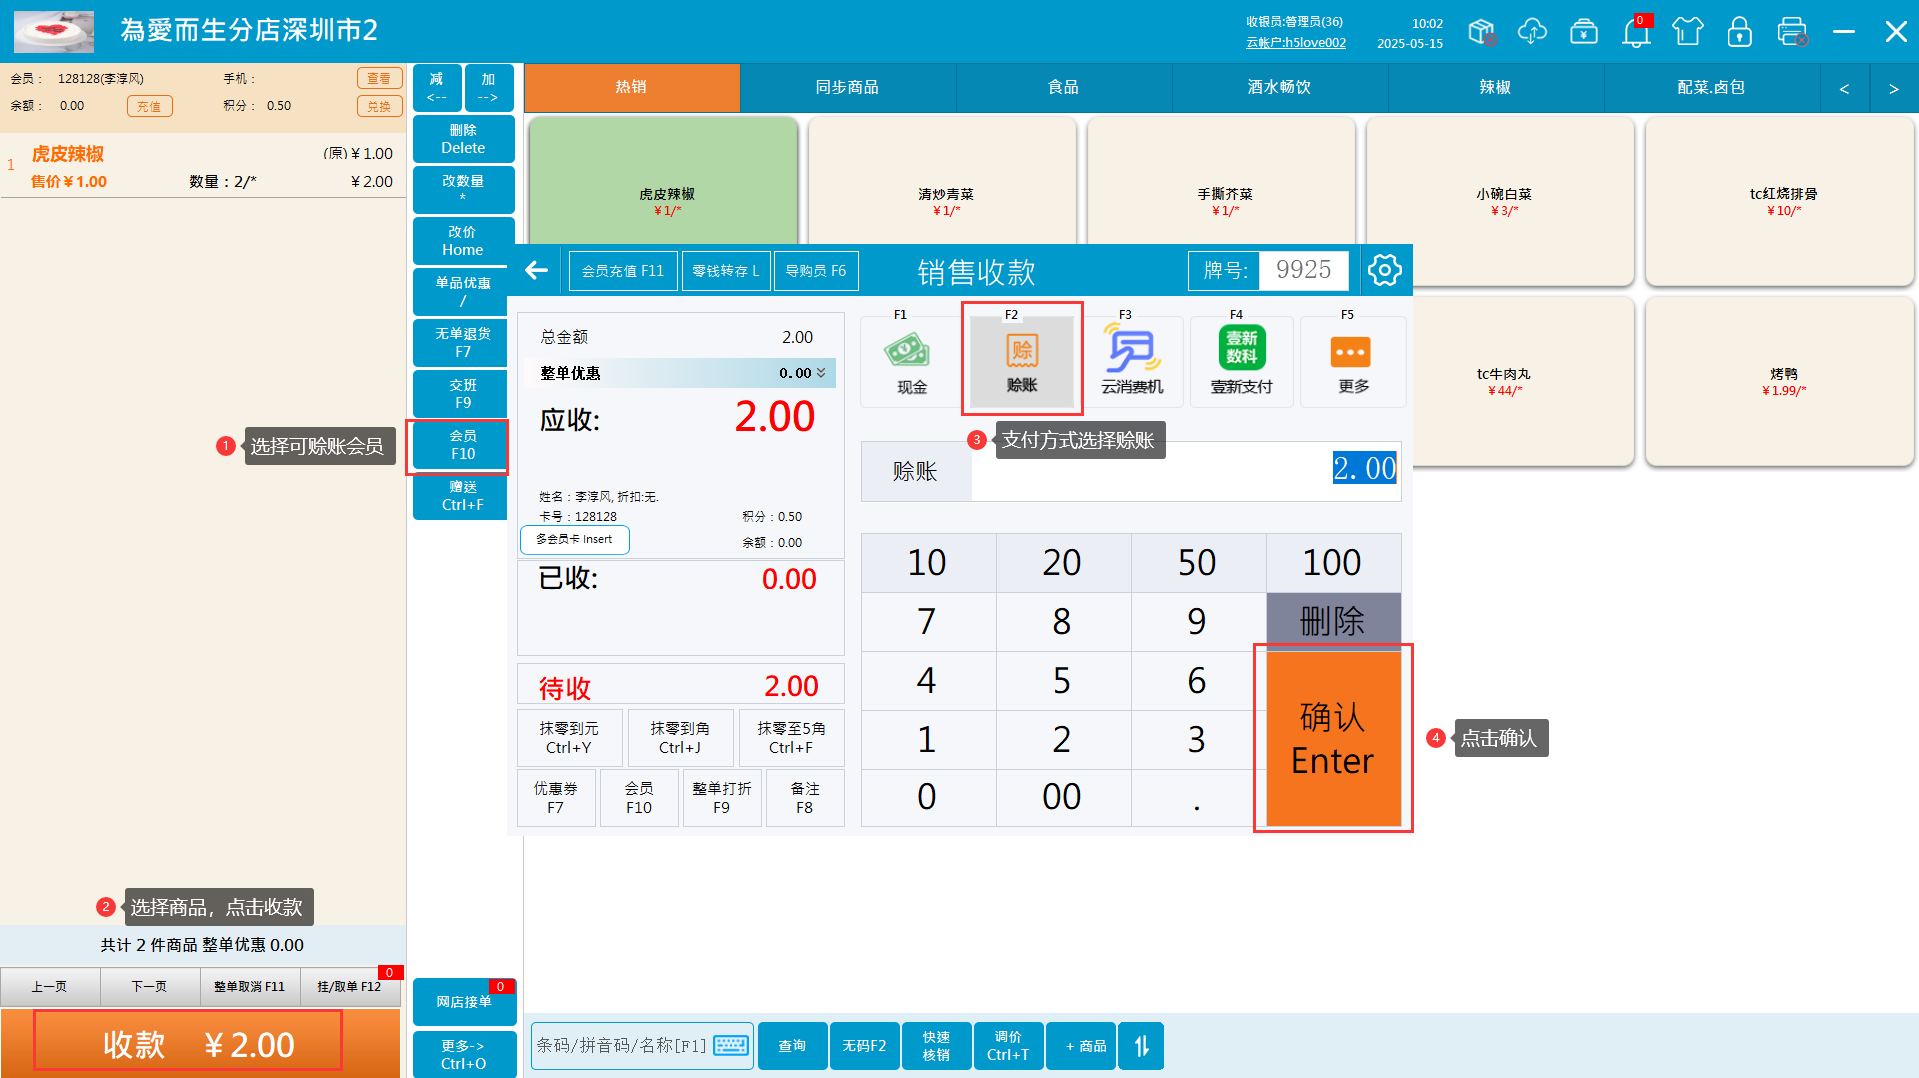Open the notification bell icon

[x=1635, y=32]
